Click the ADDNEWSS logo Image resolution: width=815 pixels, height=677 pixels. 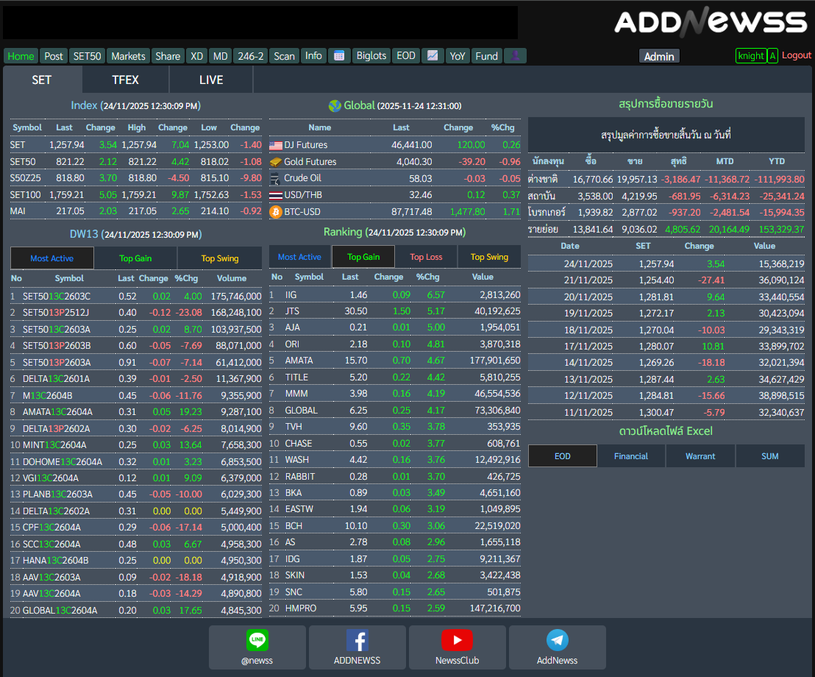tap(710, 22)
